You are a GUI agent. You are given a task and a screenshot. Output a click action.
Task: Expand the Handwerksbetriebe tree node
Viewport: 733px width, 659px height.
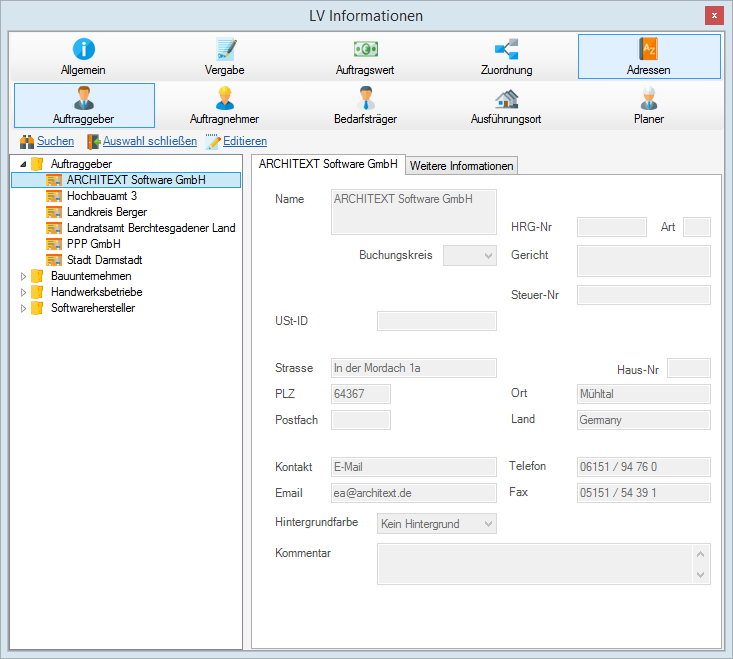click(x=23, y=293)
